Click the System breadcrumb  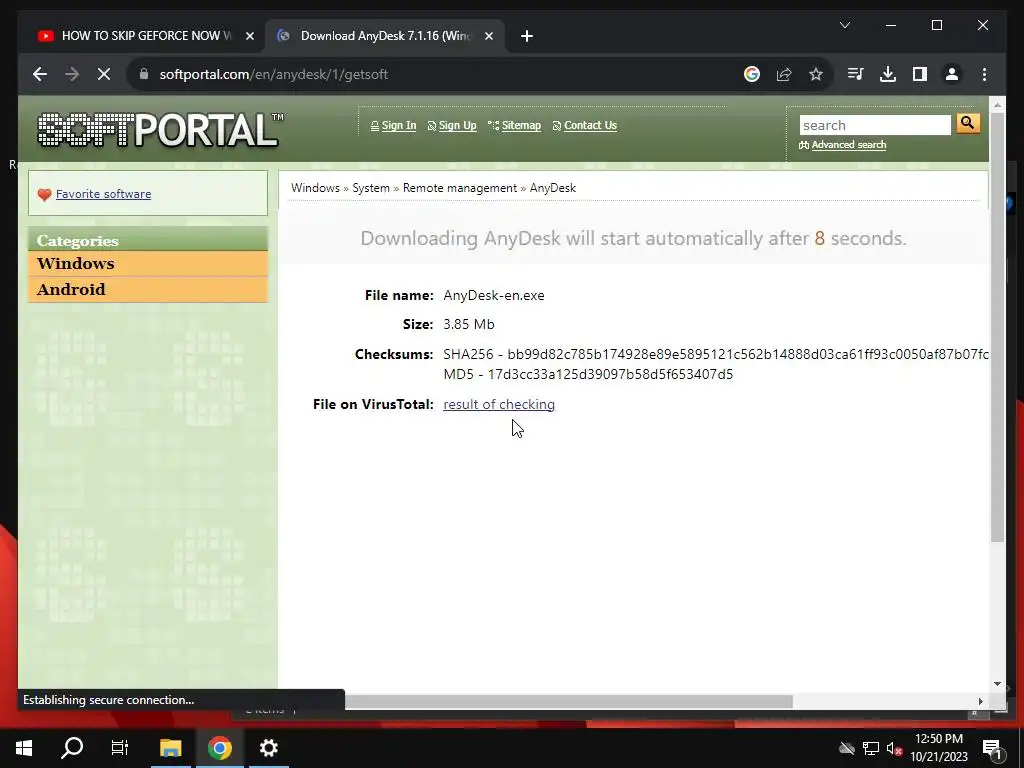coord(371,188)
